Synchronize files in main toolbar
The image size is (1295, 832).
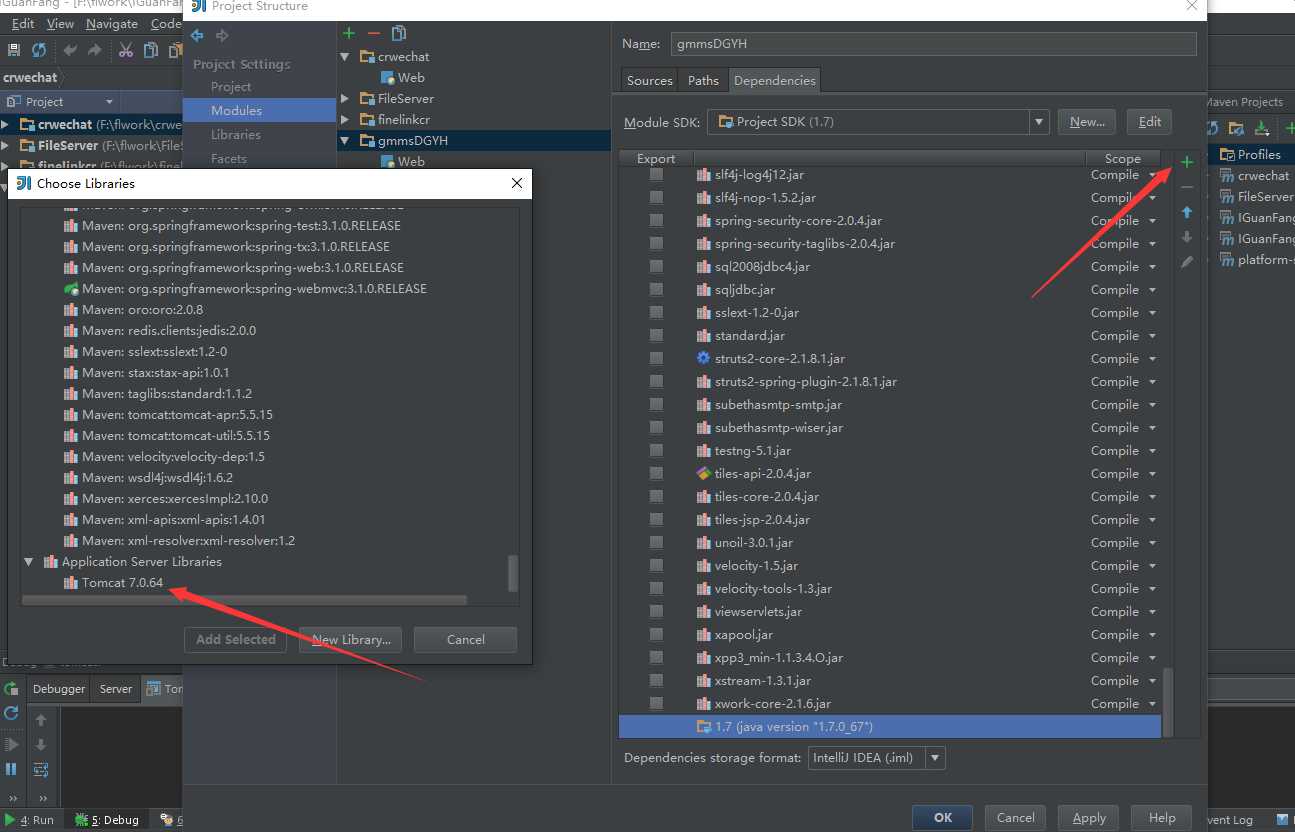39,50
